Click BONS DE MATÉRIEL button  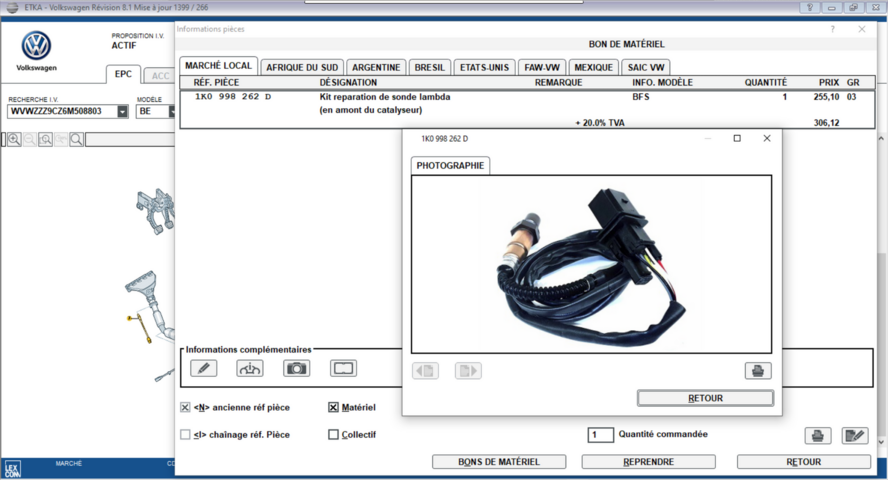pyautogui.click(x=499, y=462)
